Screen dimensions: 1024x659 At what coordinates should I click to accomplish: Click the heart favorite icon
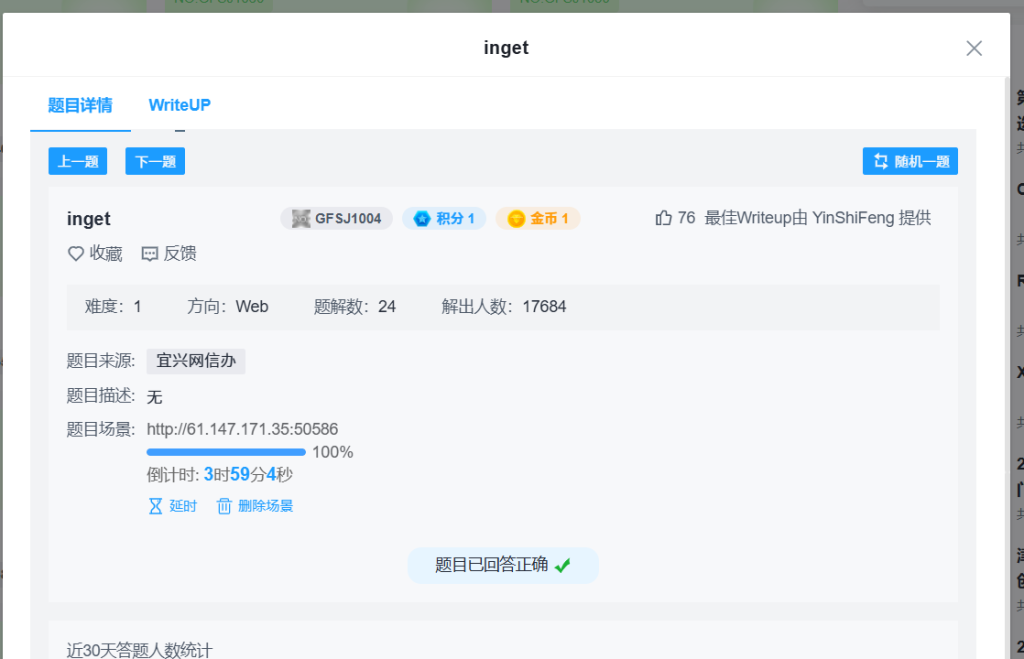tap(76, 254)
